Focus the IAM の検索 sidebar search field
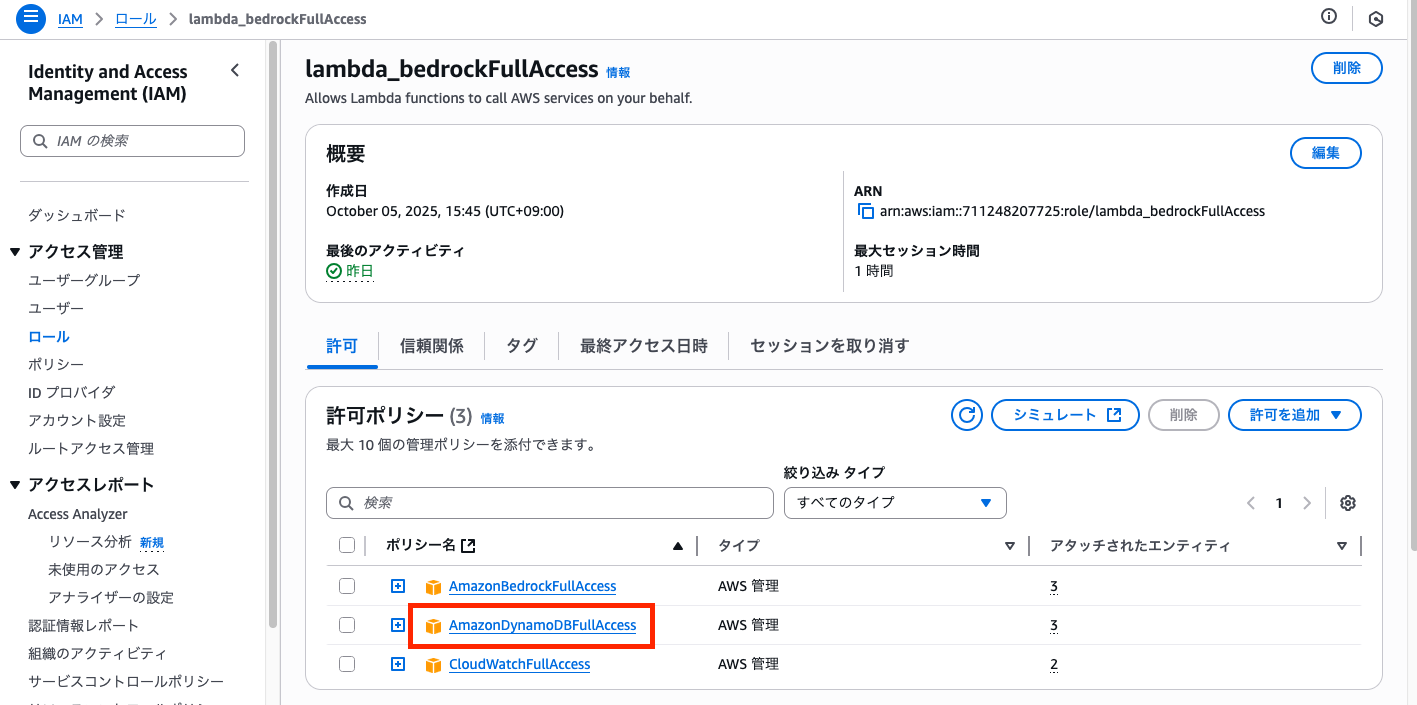Screen dimensions: 1417x705 pyautogui.click(x=132, y=141)
